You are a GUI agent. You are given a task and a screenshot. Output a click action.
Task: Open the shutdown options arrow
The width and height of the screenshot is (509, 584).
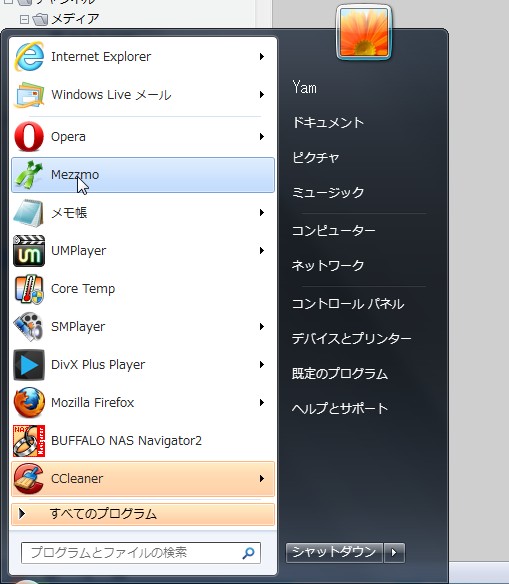pos(394,553)
